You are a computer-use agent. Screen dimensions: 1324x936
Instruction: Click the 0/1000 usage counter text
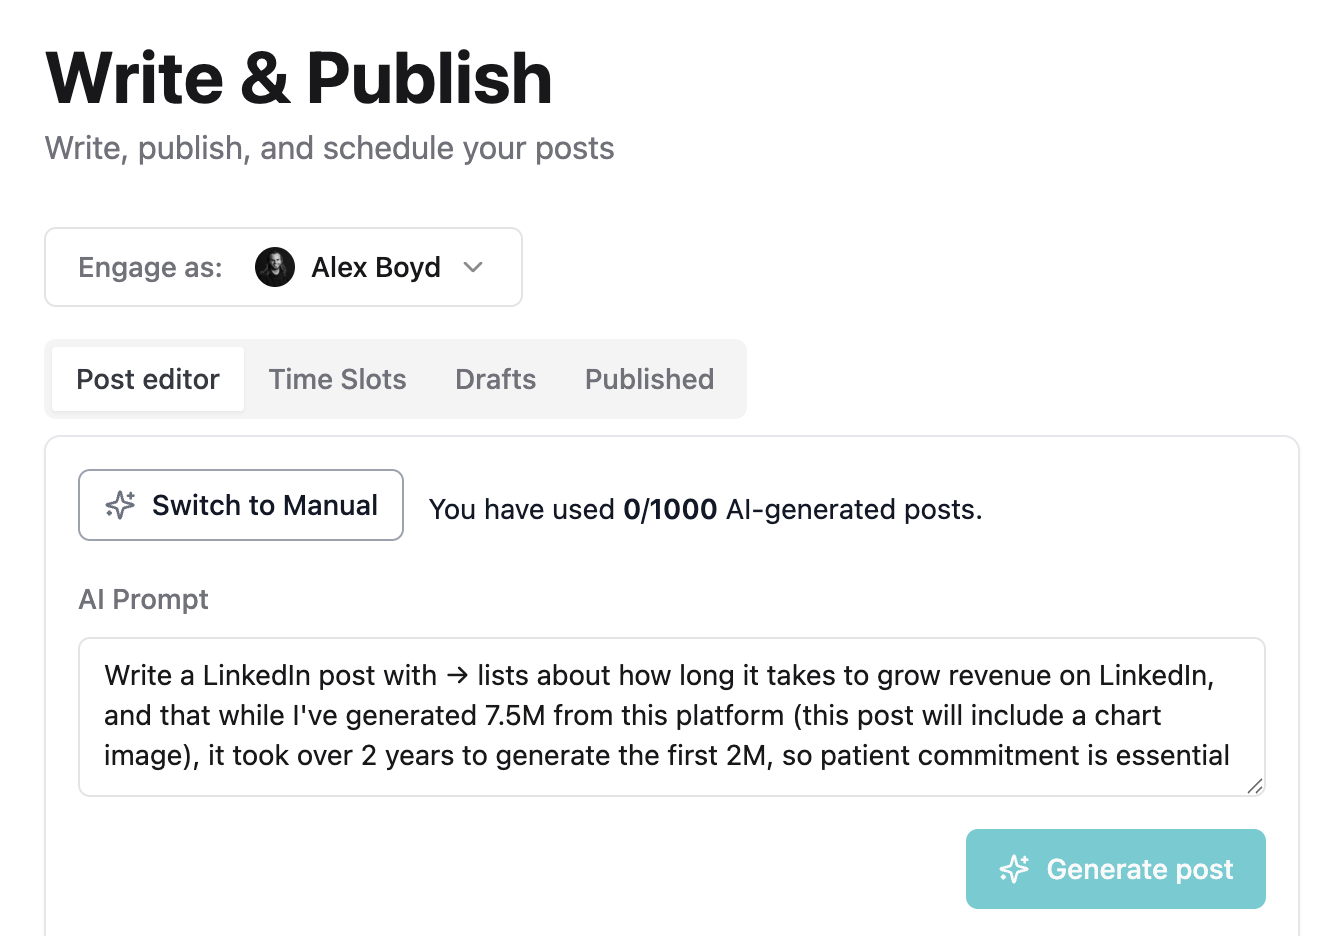pyautogui.click(x=670, y=509)
